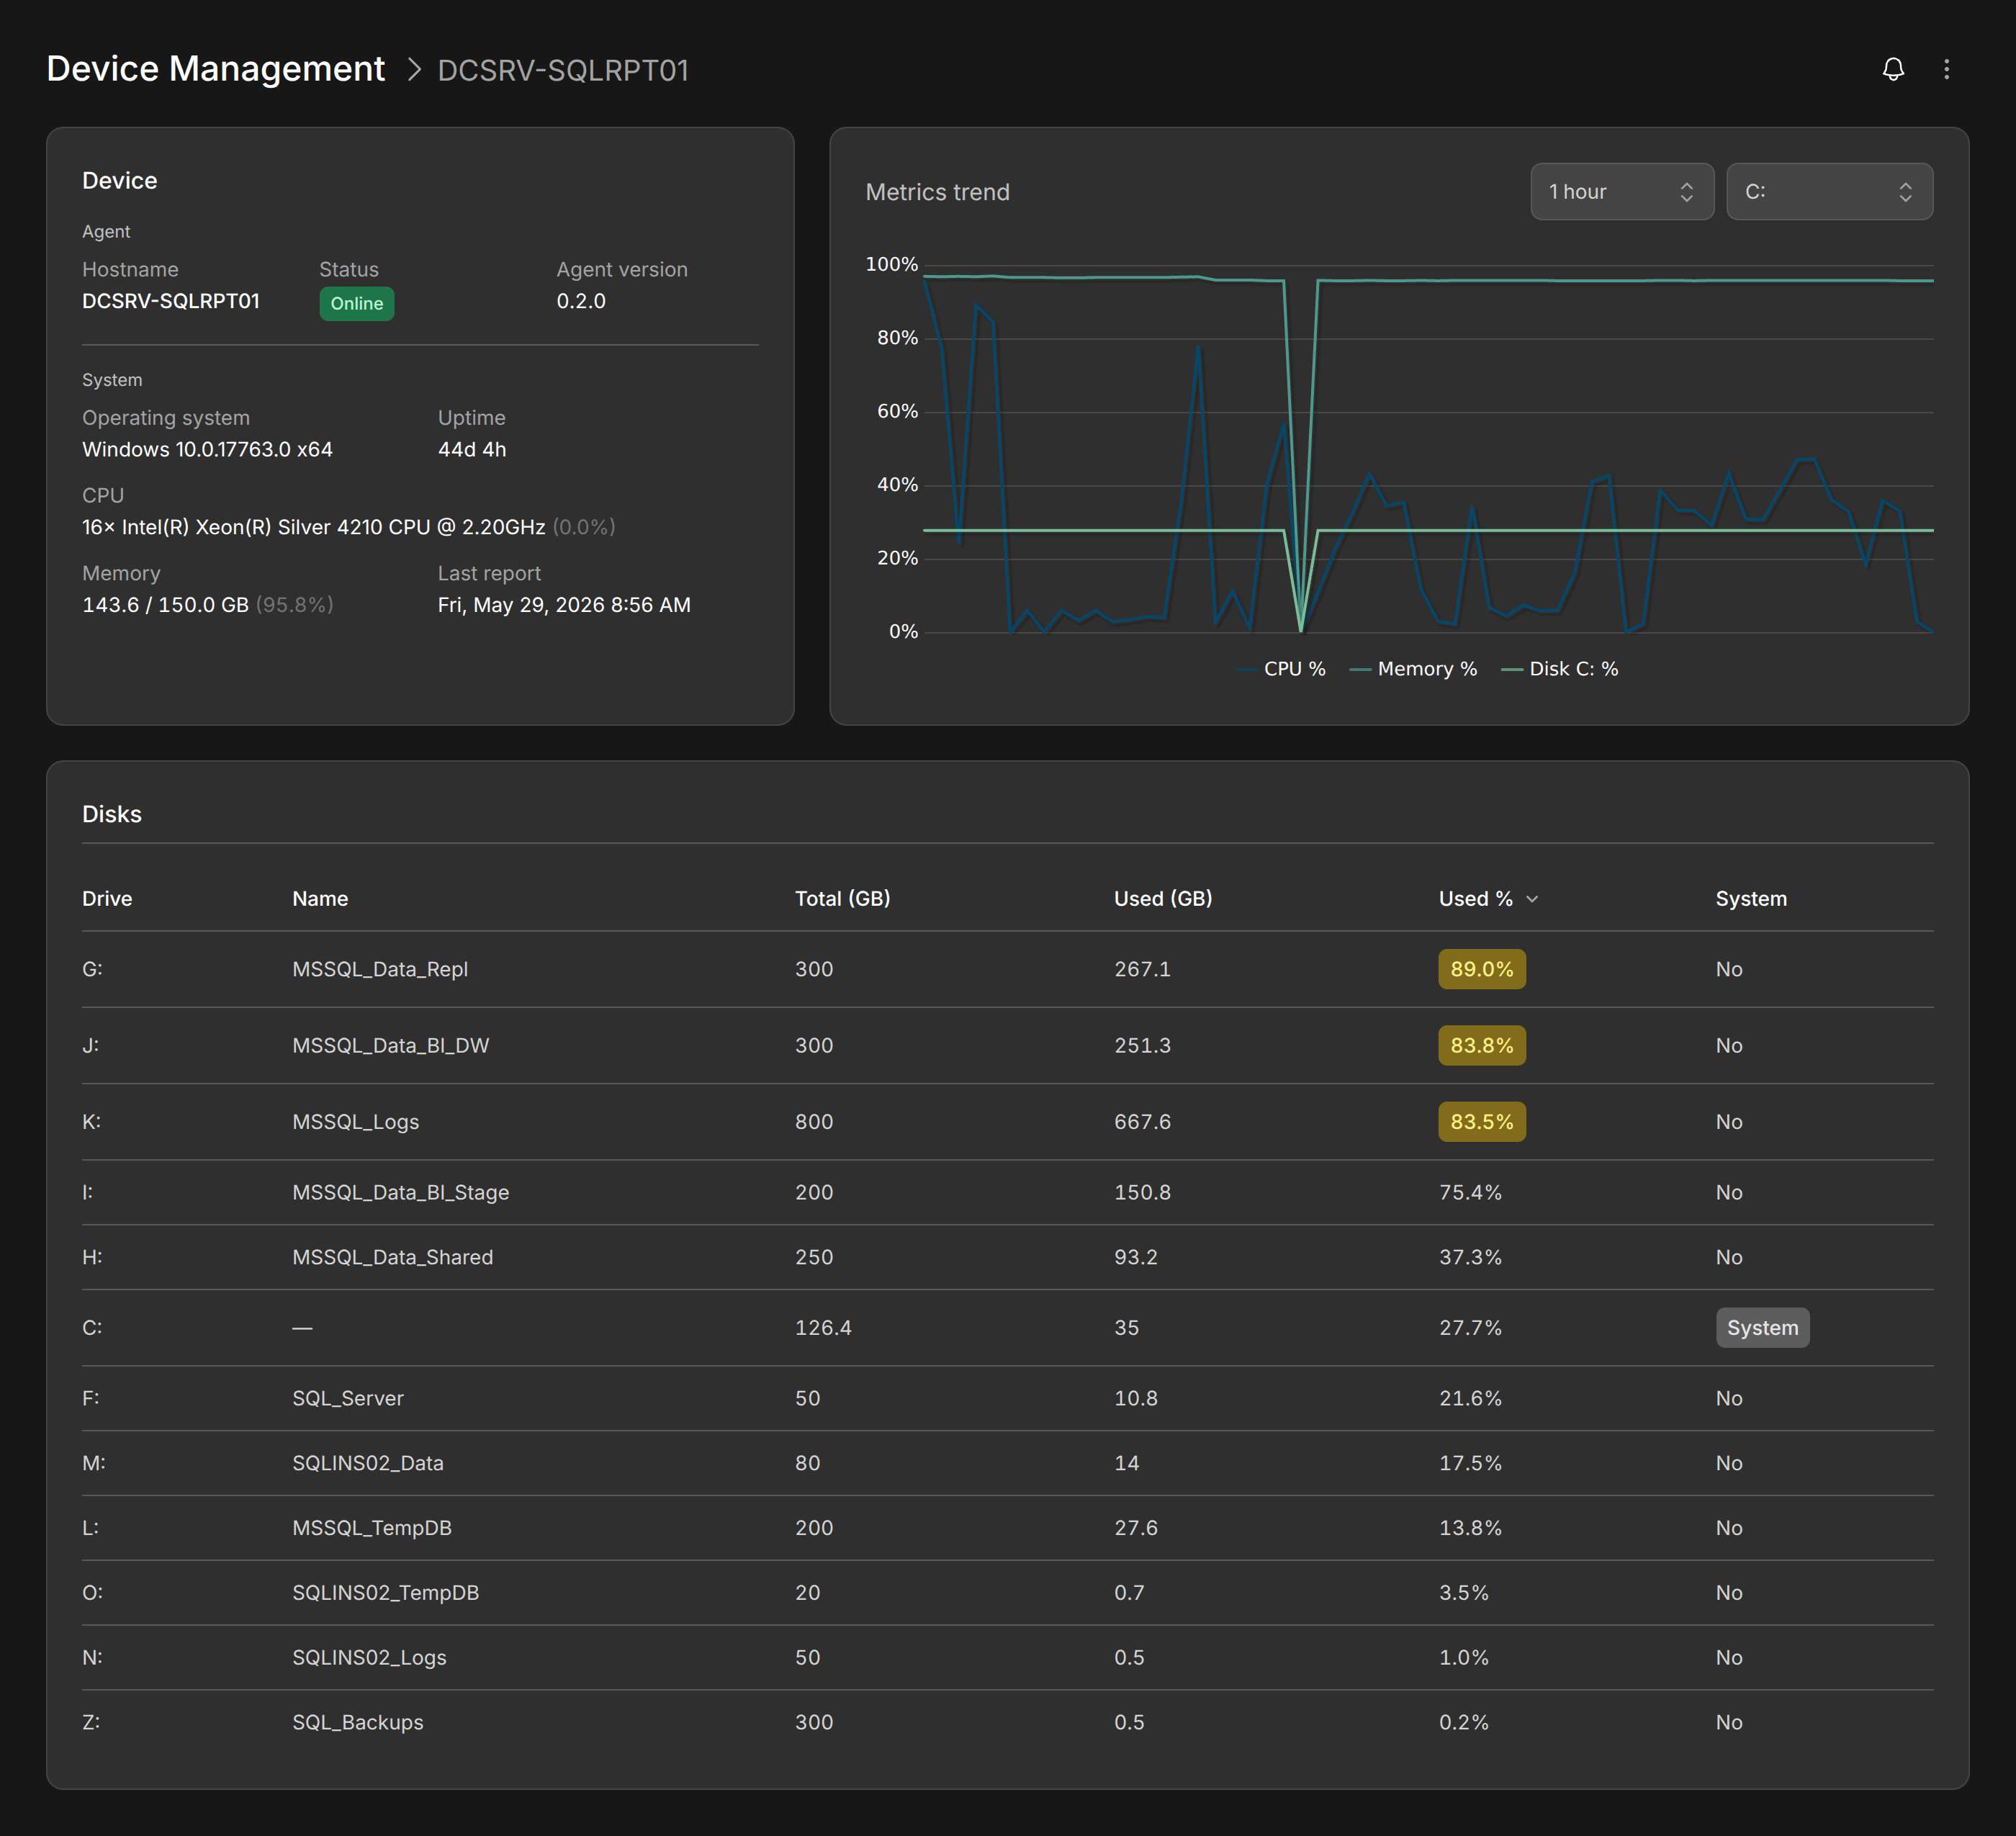Click the last report timestamp
Screen dimensions: 2016x1836
click(564, 605)
